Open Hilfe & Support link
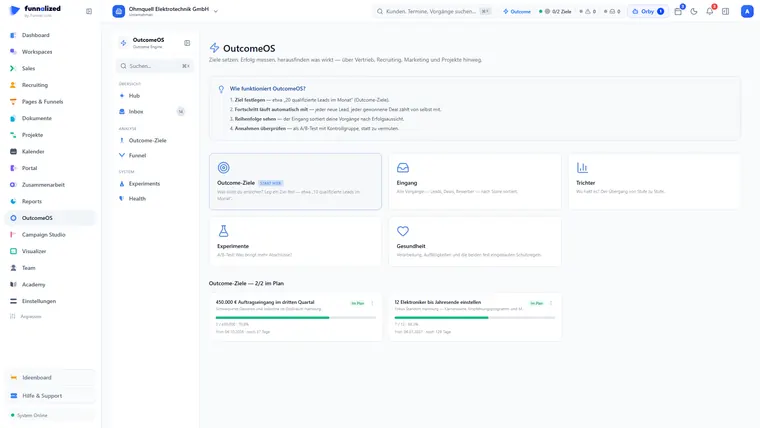The width and height of the screenshot is (760, 428). pyautogui.click(x=42, y=396)
